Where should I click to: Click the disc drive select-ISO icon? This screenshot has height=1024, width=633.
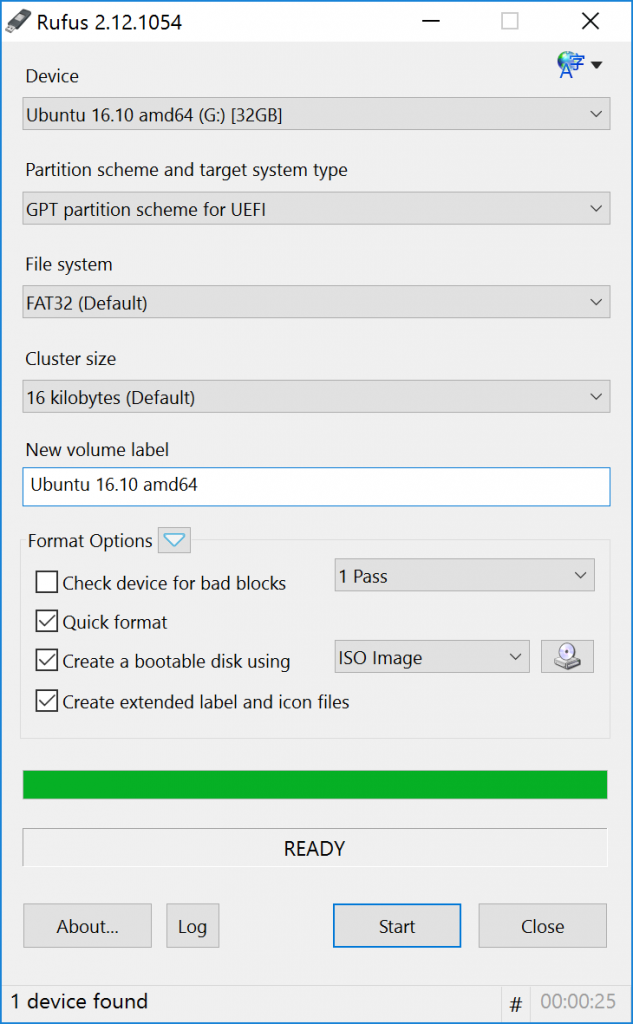[x=567, y=656]
